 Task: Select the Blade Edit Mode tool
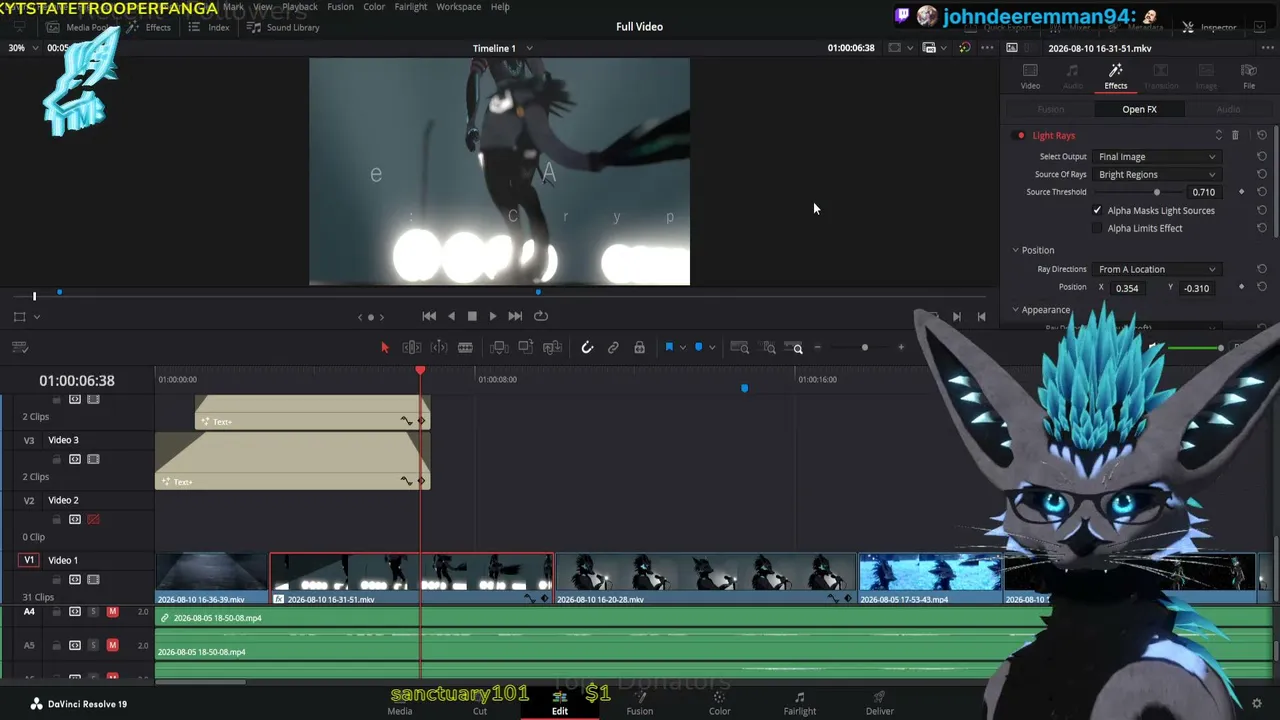(465, 347)
